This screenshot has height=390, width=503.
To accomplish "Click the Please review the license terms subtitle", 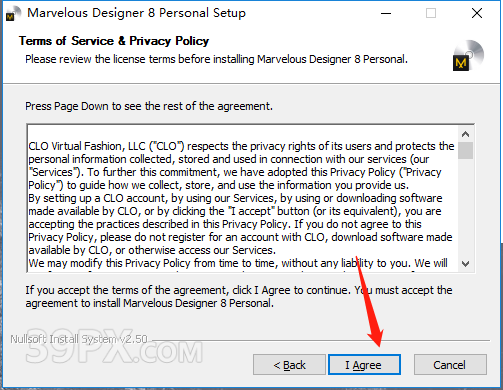I will (x=216, y=59).
